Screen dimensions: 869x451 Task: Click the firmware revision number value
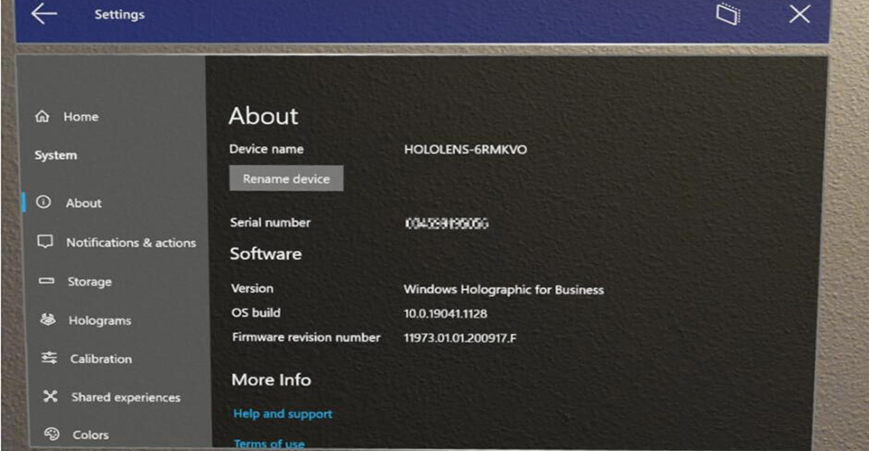point(459,338)
